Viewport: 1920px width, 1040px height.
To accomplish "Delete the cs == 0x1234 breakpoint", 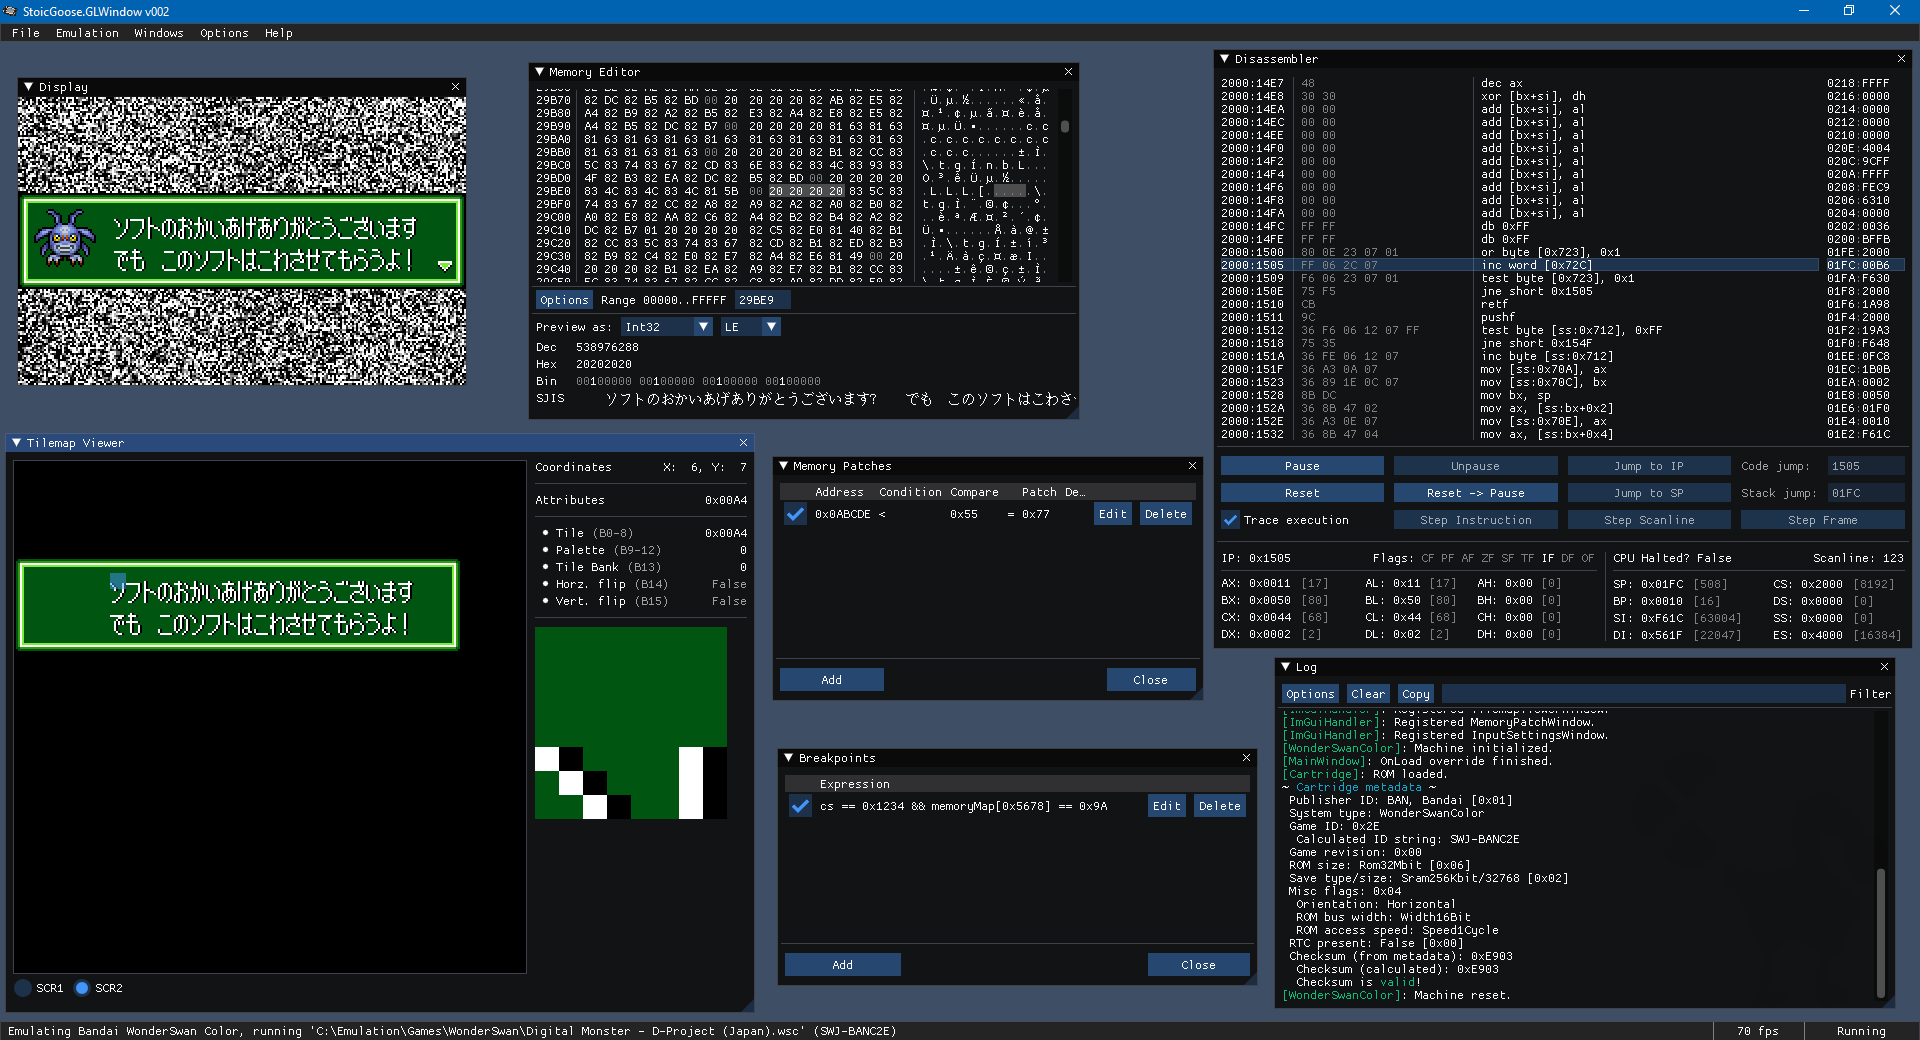I will (1219, 806).
